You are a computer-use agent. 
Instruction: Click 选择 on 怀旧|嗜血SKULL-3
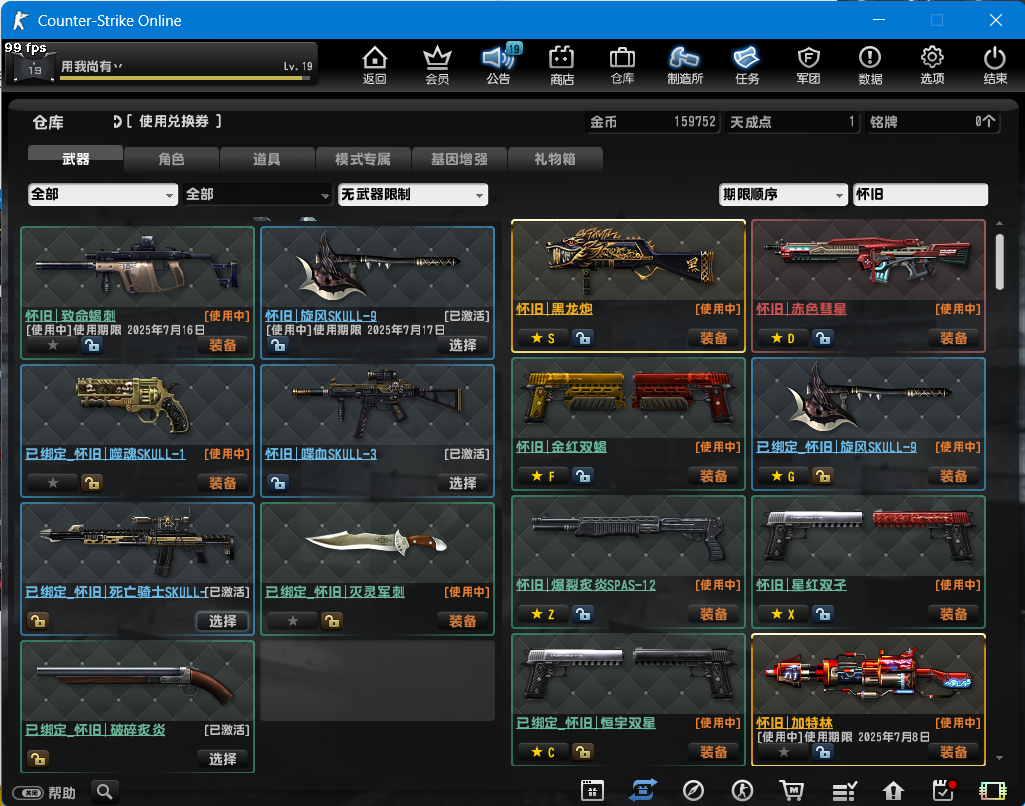coord(462,483)
